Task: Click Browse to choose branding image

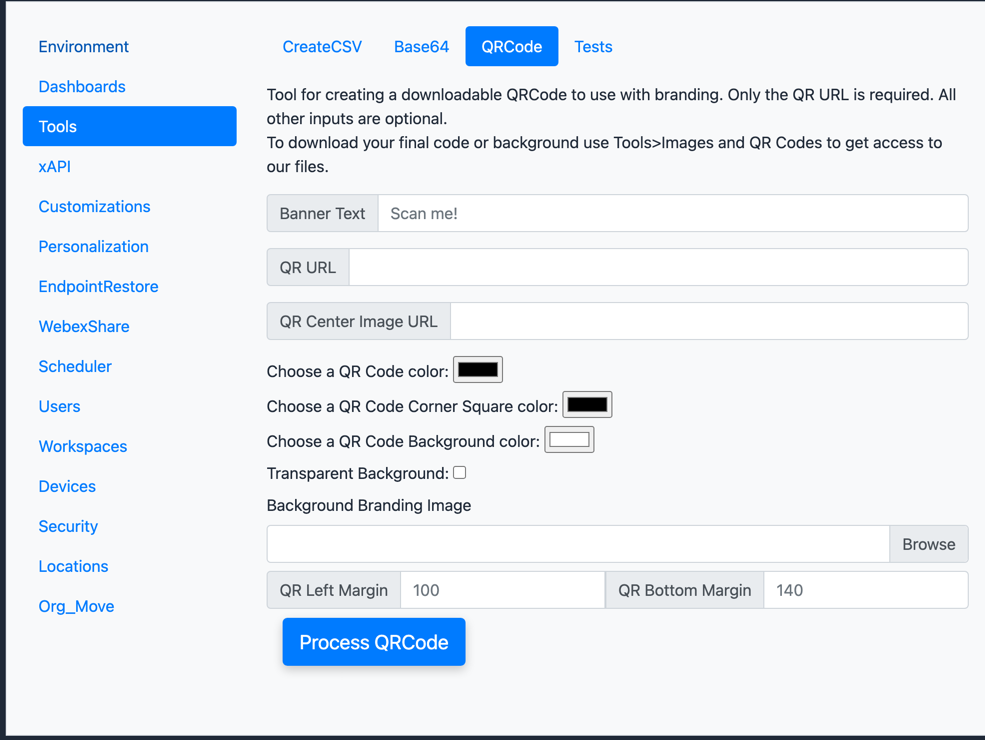Action: pyautogui.click(x=928, y=544)
